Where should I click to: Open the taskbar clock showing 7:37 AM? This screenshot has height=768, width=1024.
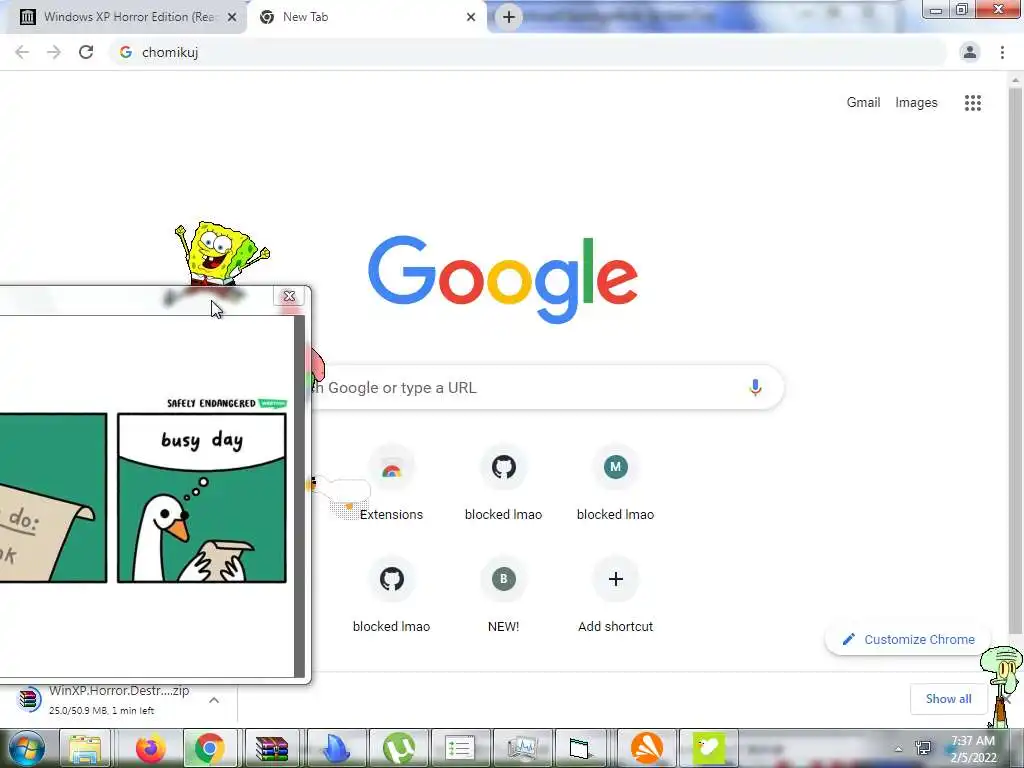pos(974,749)
